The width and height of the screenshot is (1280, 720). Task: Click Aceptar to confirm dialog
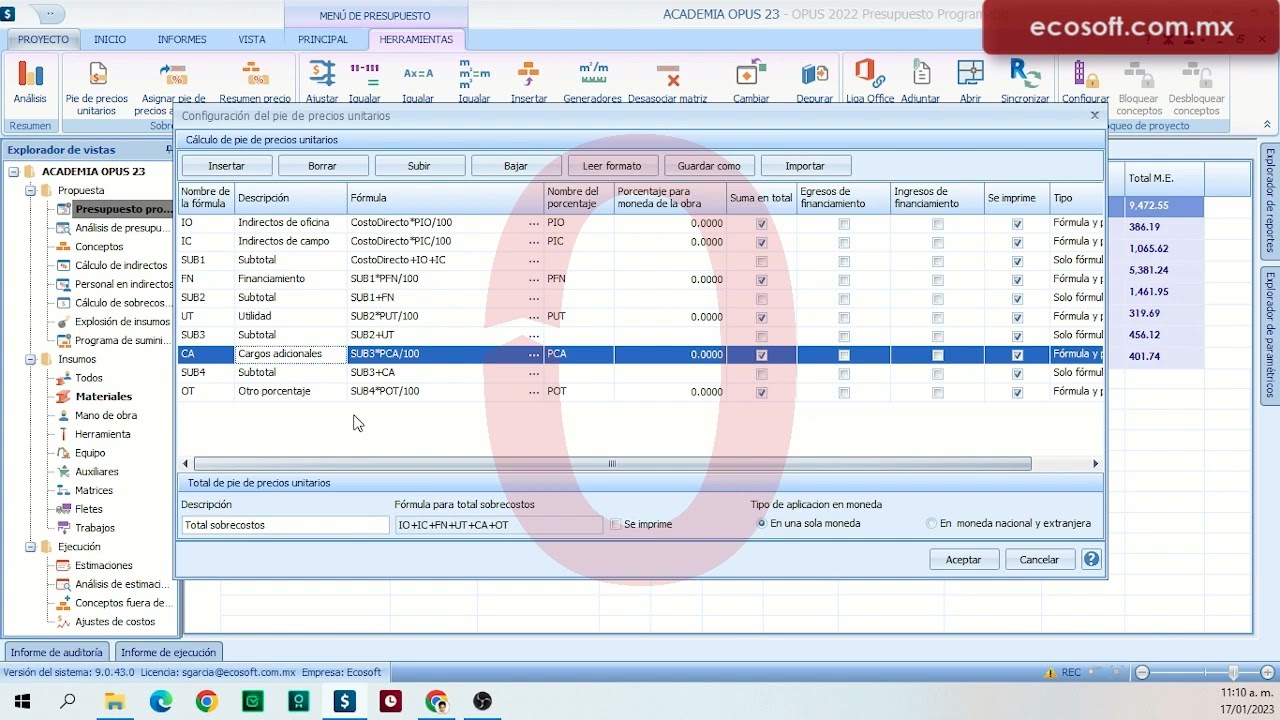(x=964, y=559)
